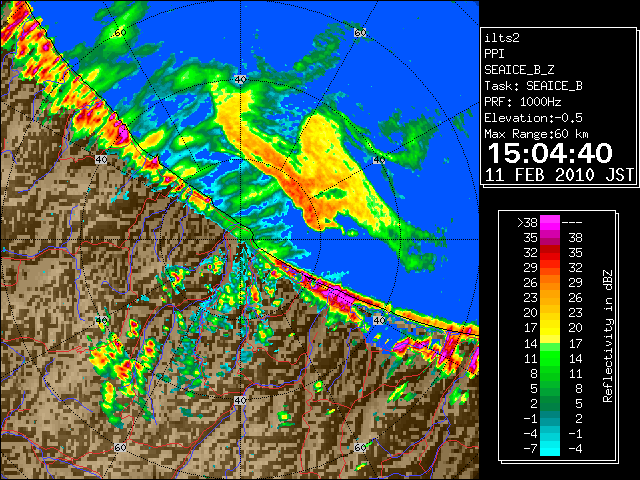Click the "60" ring label in the upper-left sea area

[120, 32]
